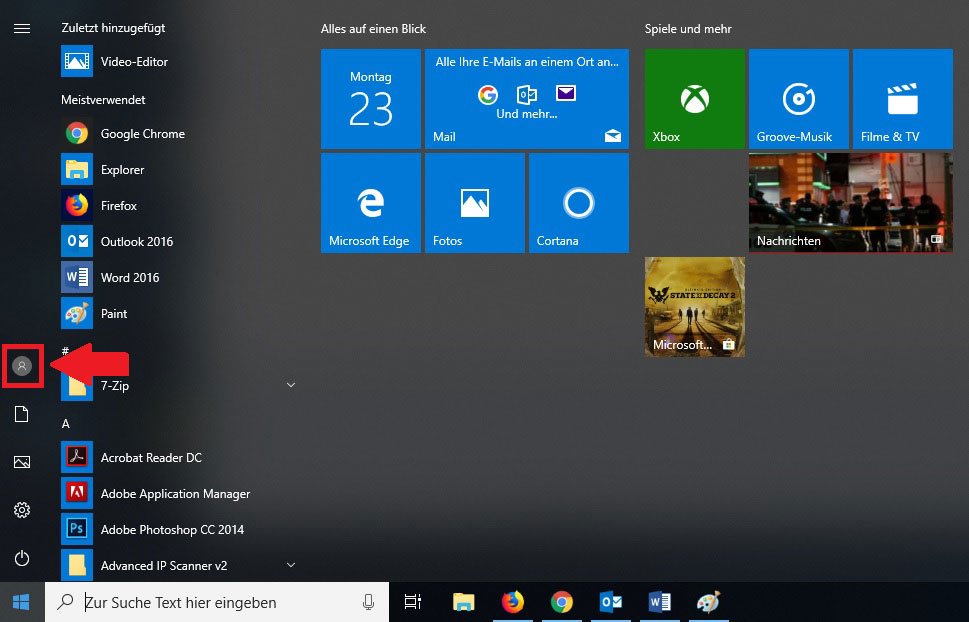Screen dimensions: 969x622
Task: Click the 'Zuletzt hinzugefügt' heading
Action: tap(113, 28)
